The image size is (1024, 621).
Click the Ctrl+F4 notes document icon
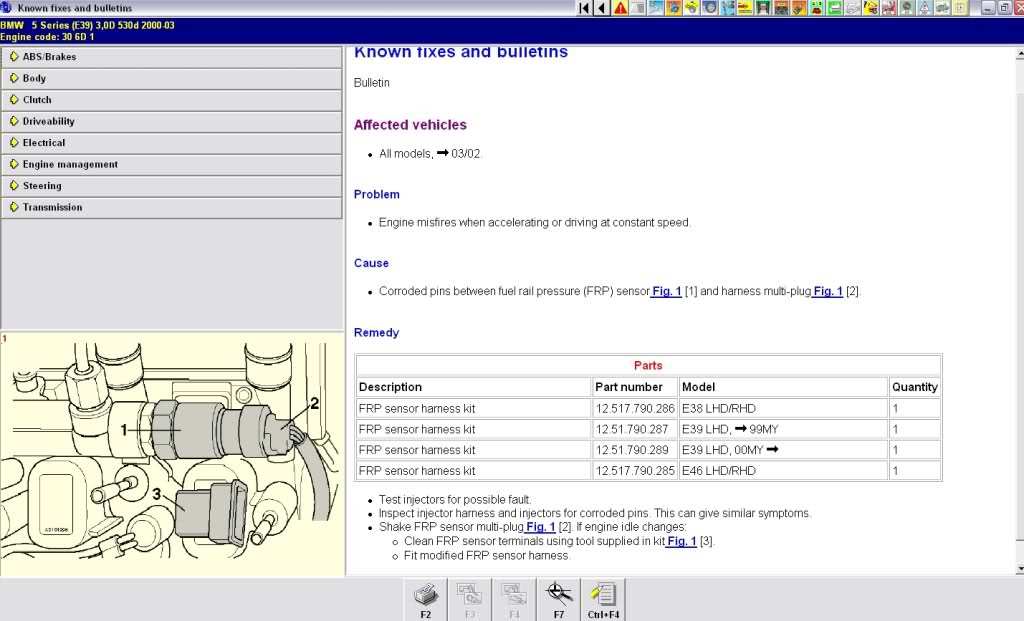pos(603,597)
